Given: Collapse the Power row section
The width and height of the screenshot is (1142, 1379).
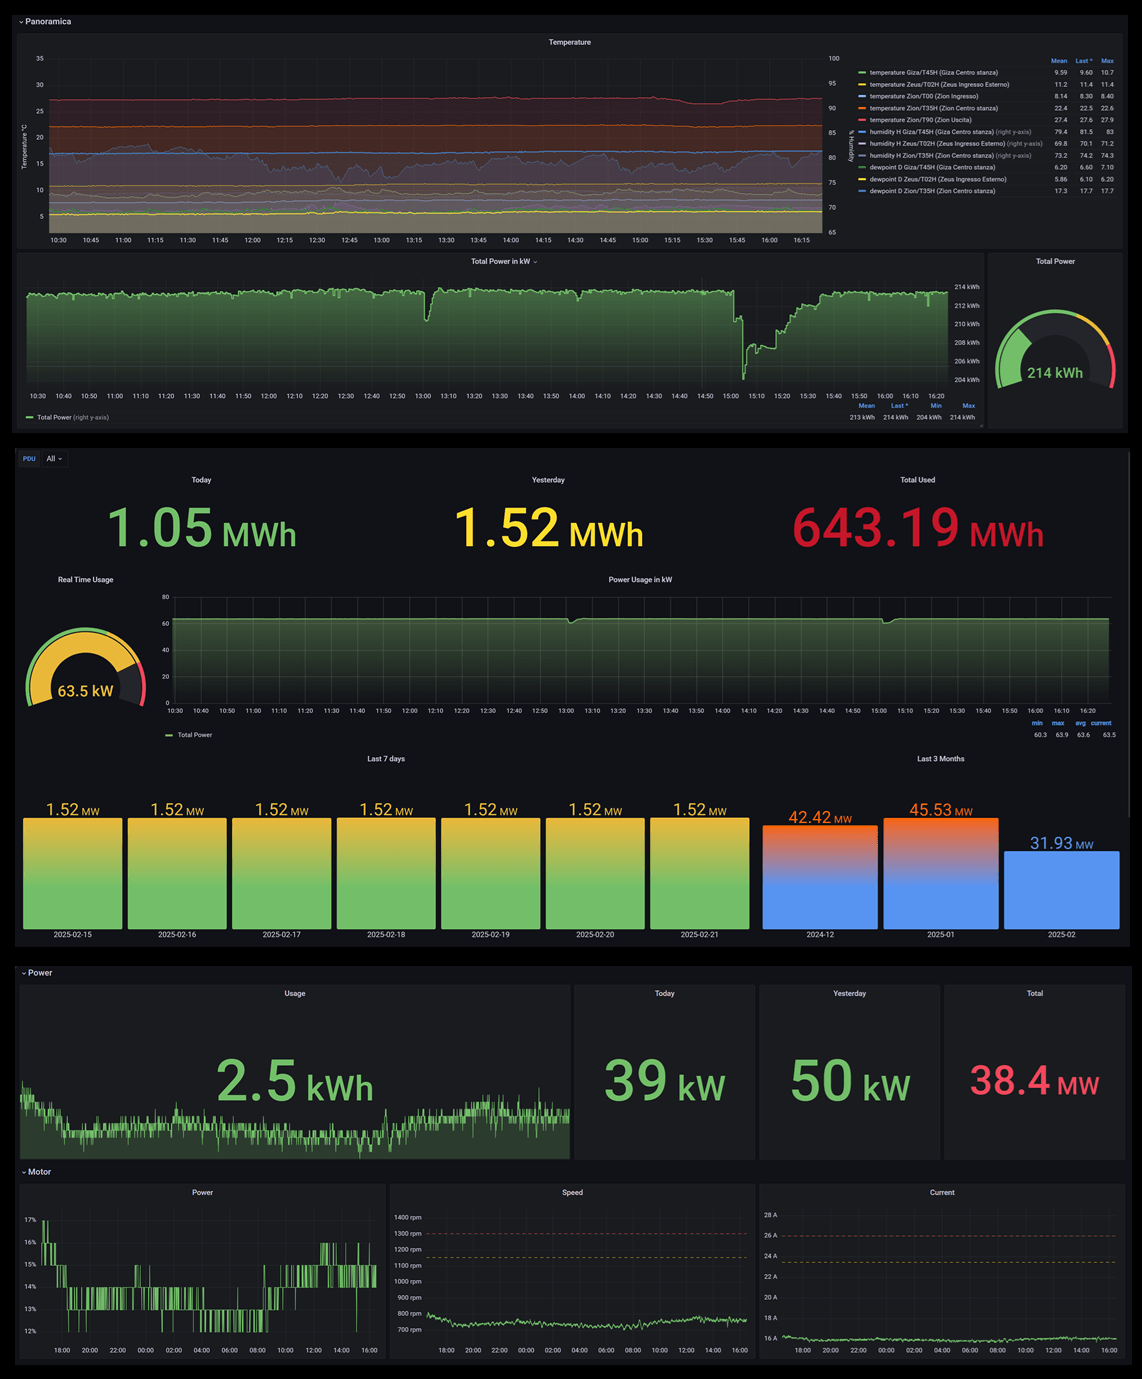Looking at the screenshot, I should click(24, 973).
